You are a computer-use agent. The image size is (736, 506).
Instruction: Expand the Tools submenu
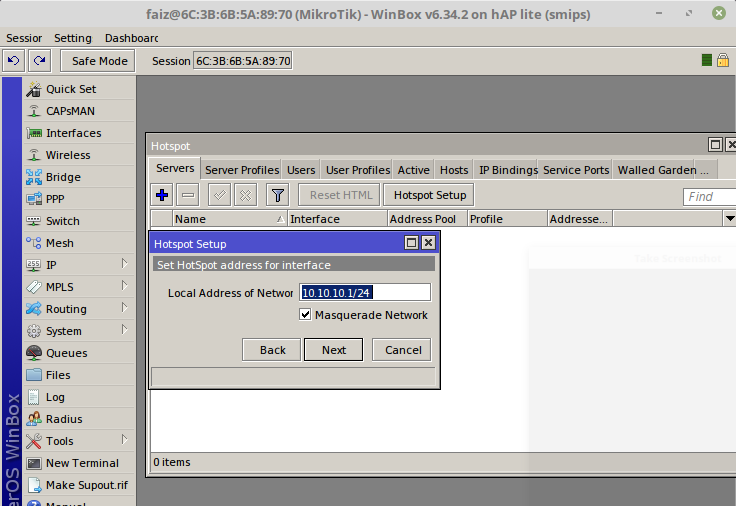[x=124, y=439]
